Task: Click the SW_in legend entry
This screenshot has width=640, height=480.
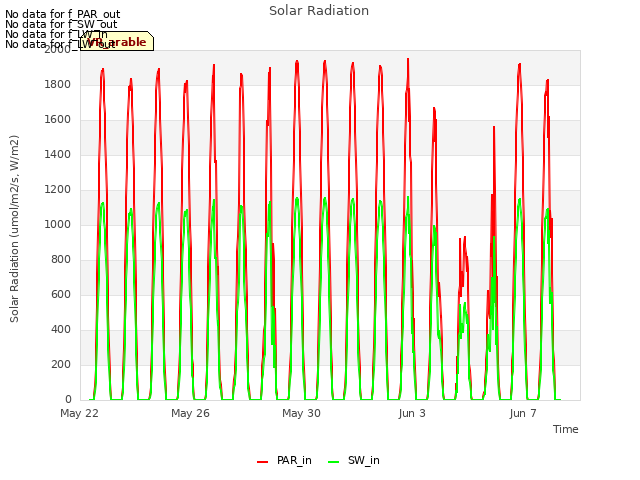Action: pos(354,460)
